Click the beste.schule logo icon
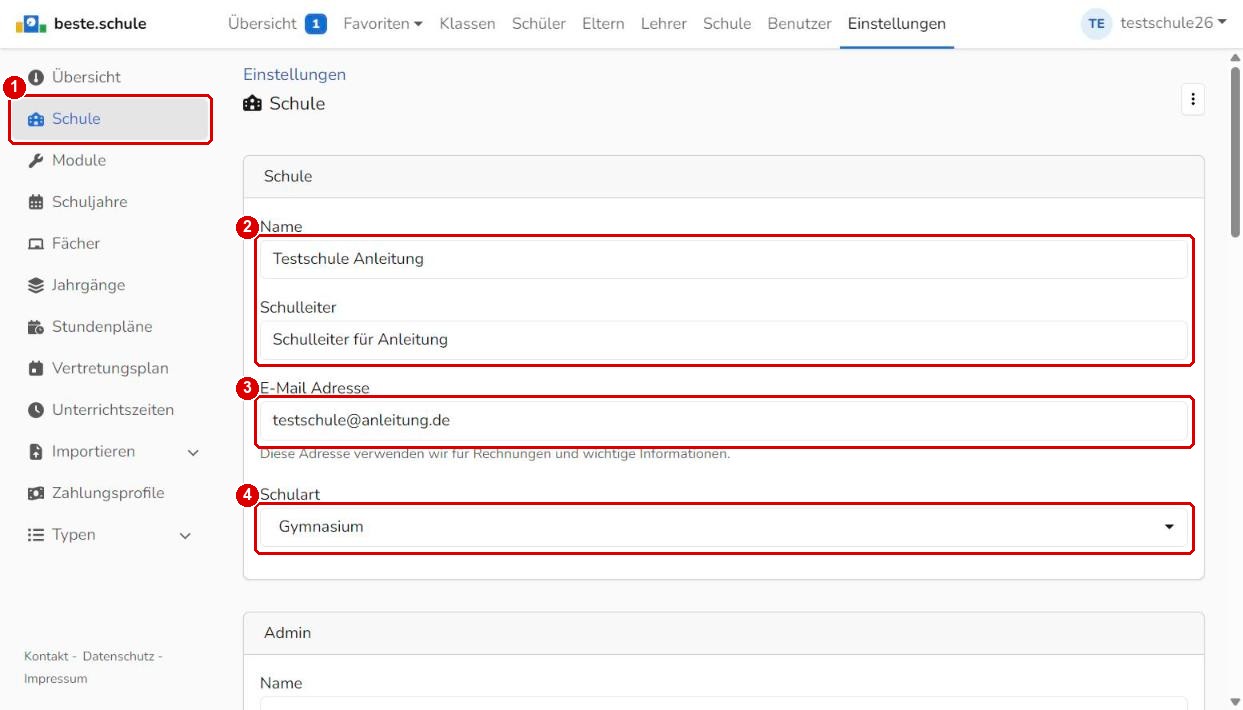This screenshot has height=710, width=1243. [x=32, y=23]
